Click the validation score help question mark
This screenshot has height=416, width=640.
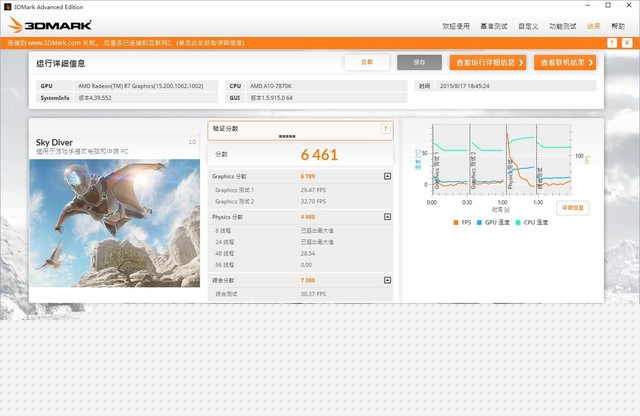coord(385,129)
